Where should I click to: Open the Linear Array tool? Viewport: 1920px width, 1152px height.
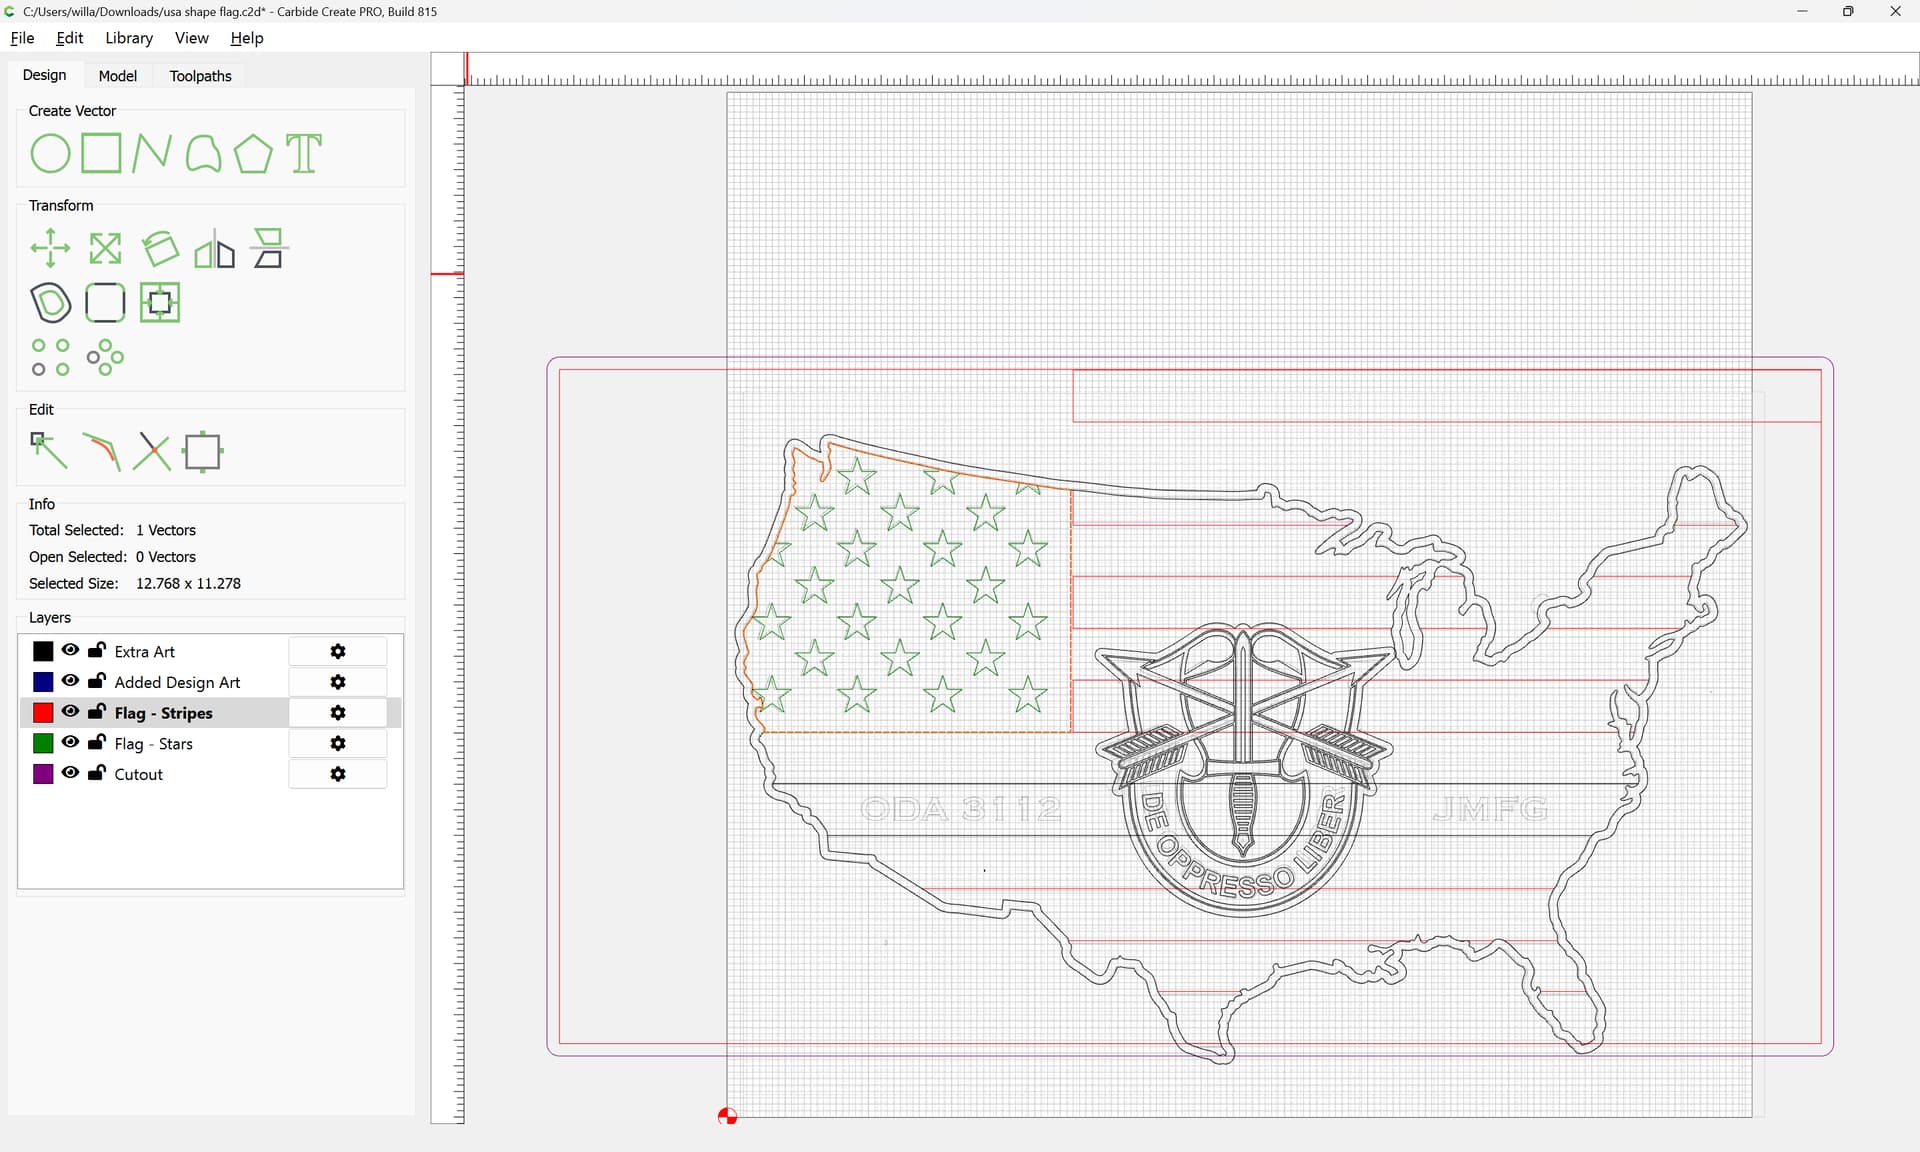[50, 358]
